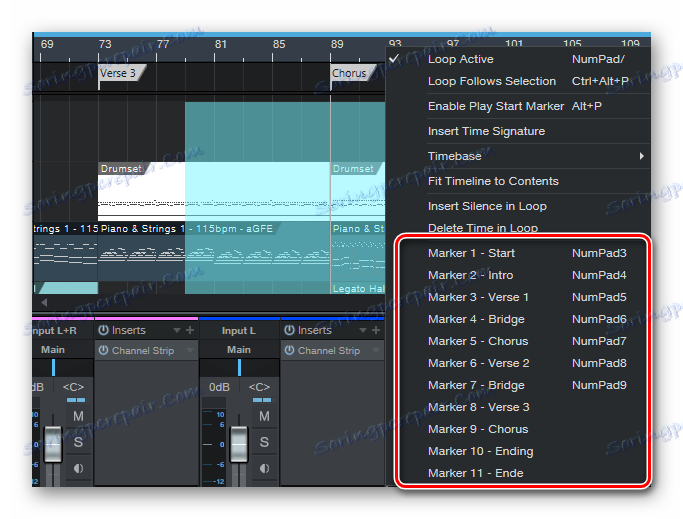The image size is (683, 519).
Task: Open Main output selector on Input L channel
Action: coord(239,349)
